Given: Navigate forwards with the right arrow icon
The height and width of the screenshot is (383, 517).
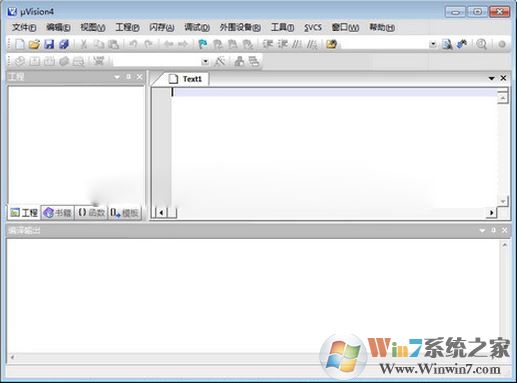Looking at the screenshot, I should tap(183, 44).
